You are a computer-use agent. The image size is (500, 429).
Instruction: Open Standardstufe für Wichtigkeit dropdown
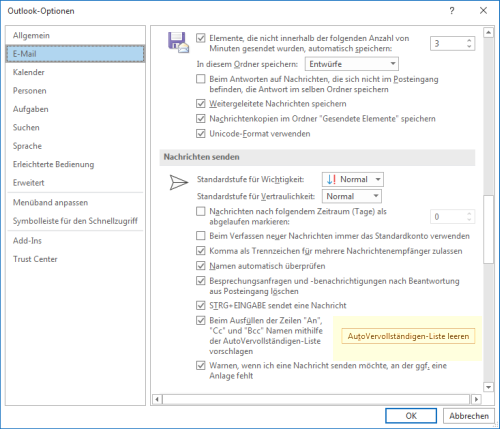(353, 179)
